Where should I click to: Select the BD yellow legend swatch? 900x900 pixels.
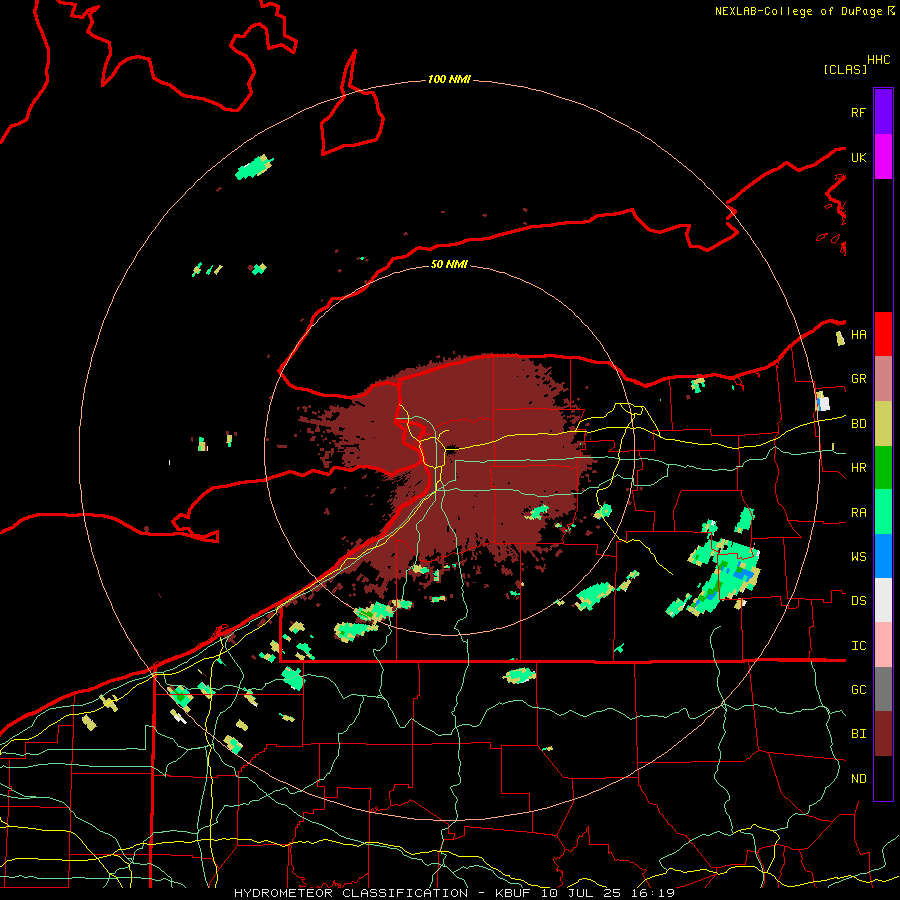click(x=883, y=424)
